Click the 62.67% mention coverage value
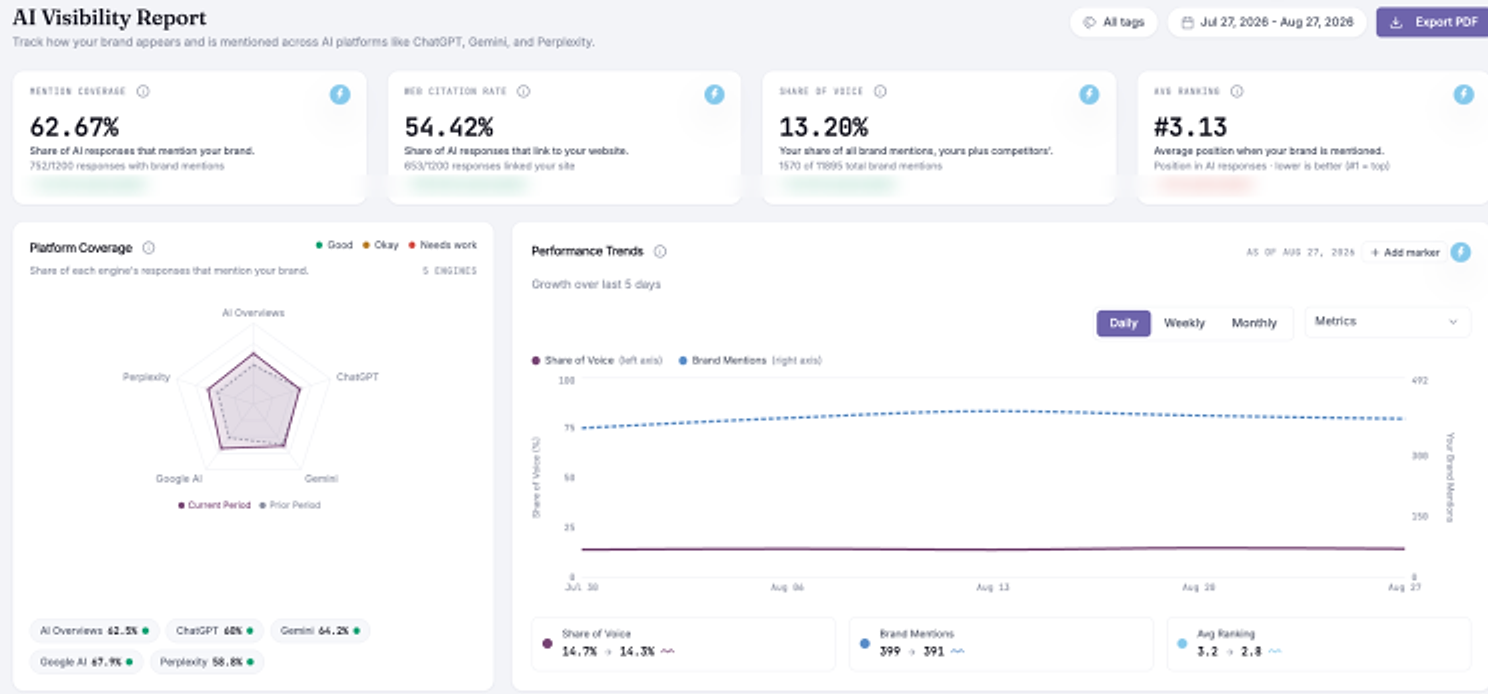This screenshot has width=1488, height=694. tap(74, 127)
